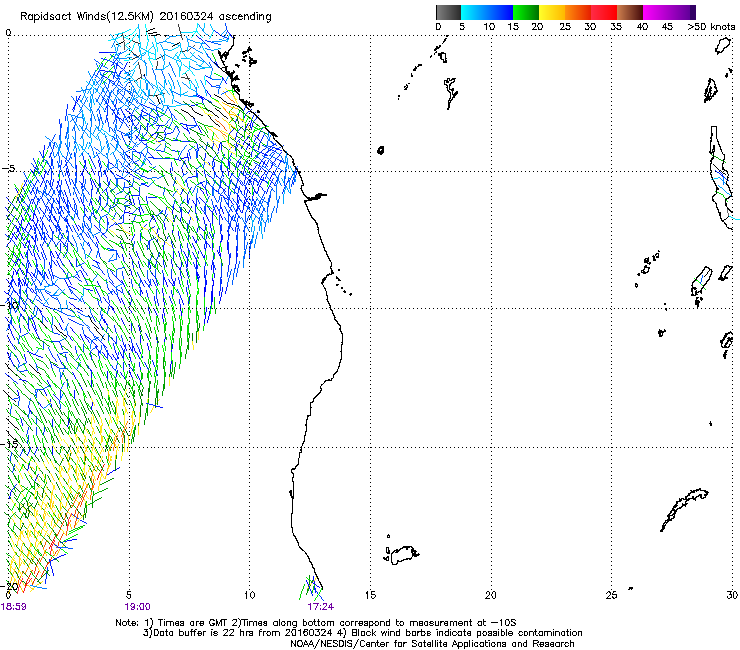
Task: Click the '18:59' pass time label
Action: pos(14,607)
